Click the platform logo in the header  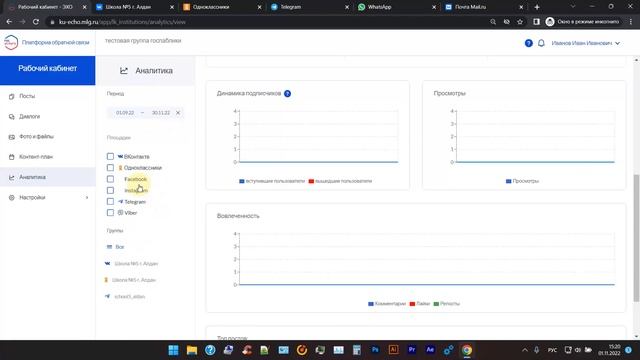point(11,42)
